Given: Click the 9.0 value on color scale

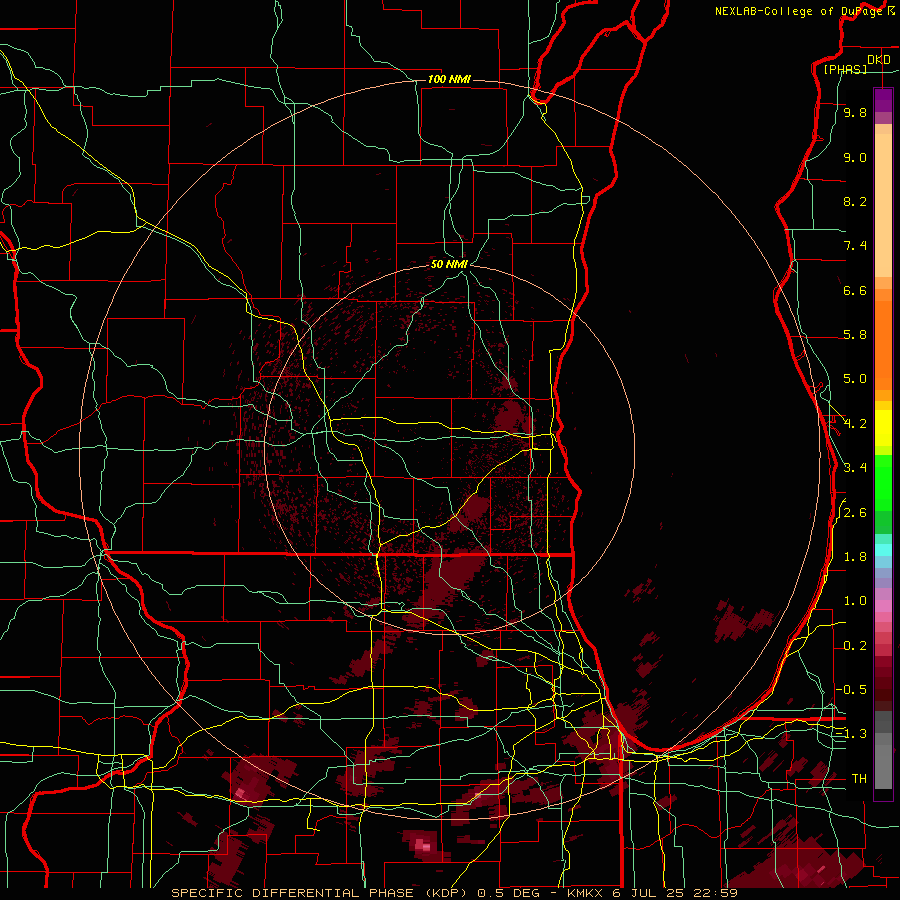Looking at the screenshot, I should pos(855,158).
